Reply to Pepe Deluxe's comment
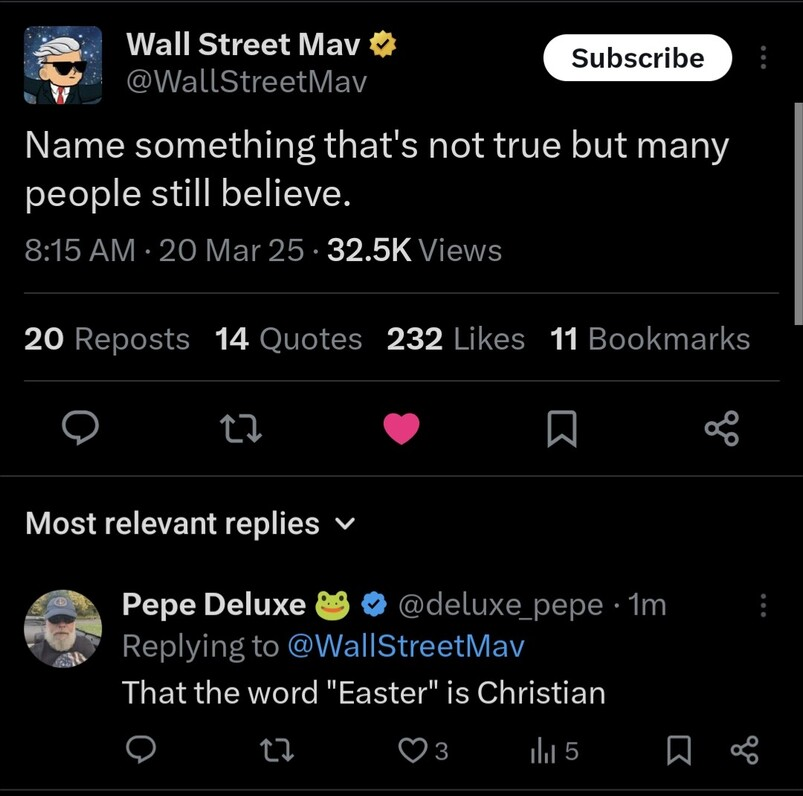803x796 pixels. 141,750
